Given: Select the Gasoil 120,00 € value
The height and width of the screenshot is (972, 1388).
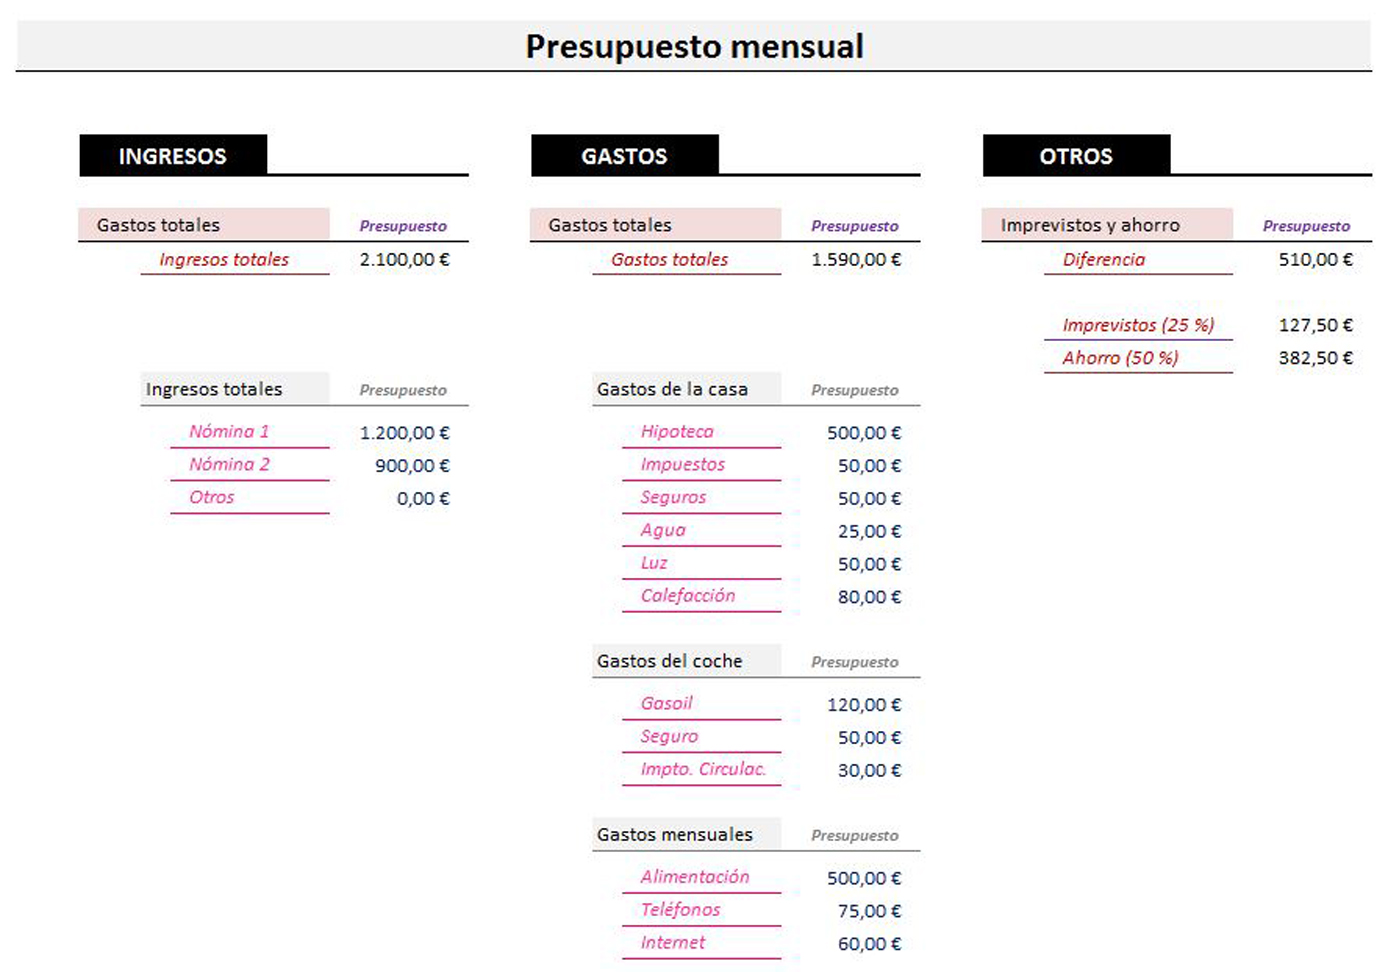Looking at the screenshot, I should tap(864, 705).
